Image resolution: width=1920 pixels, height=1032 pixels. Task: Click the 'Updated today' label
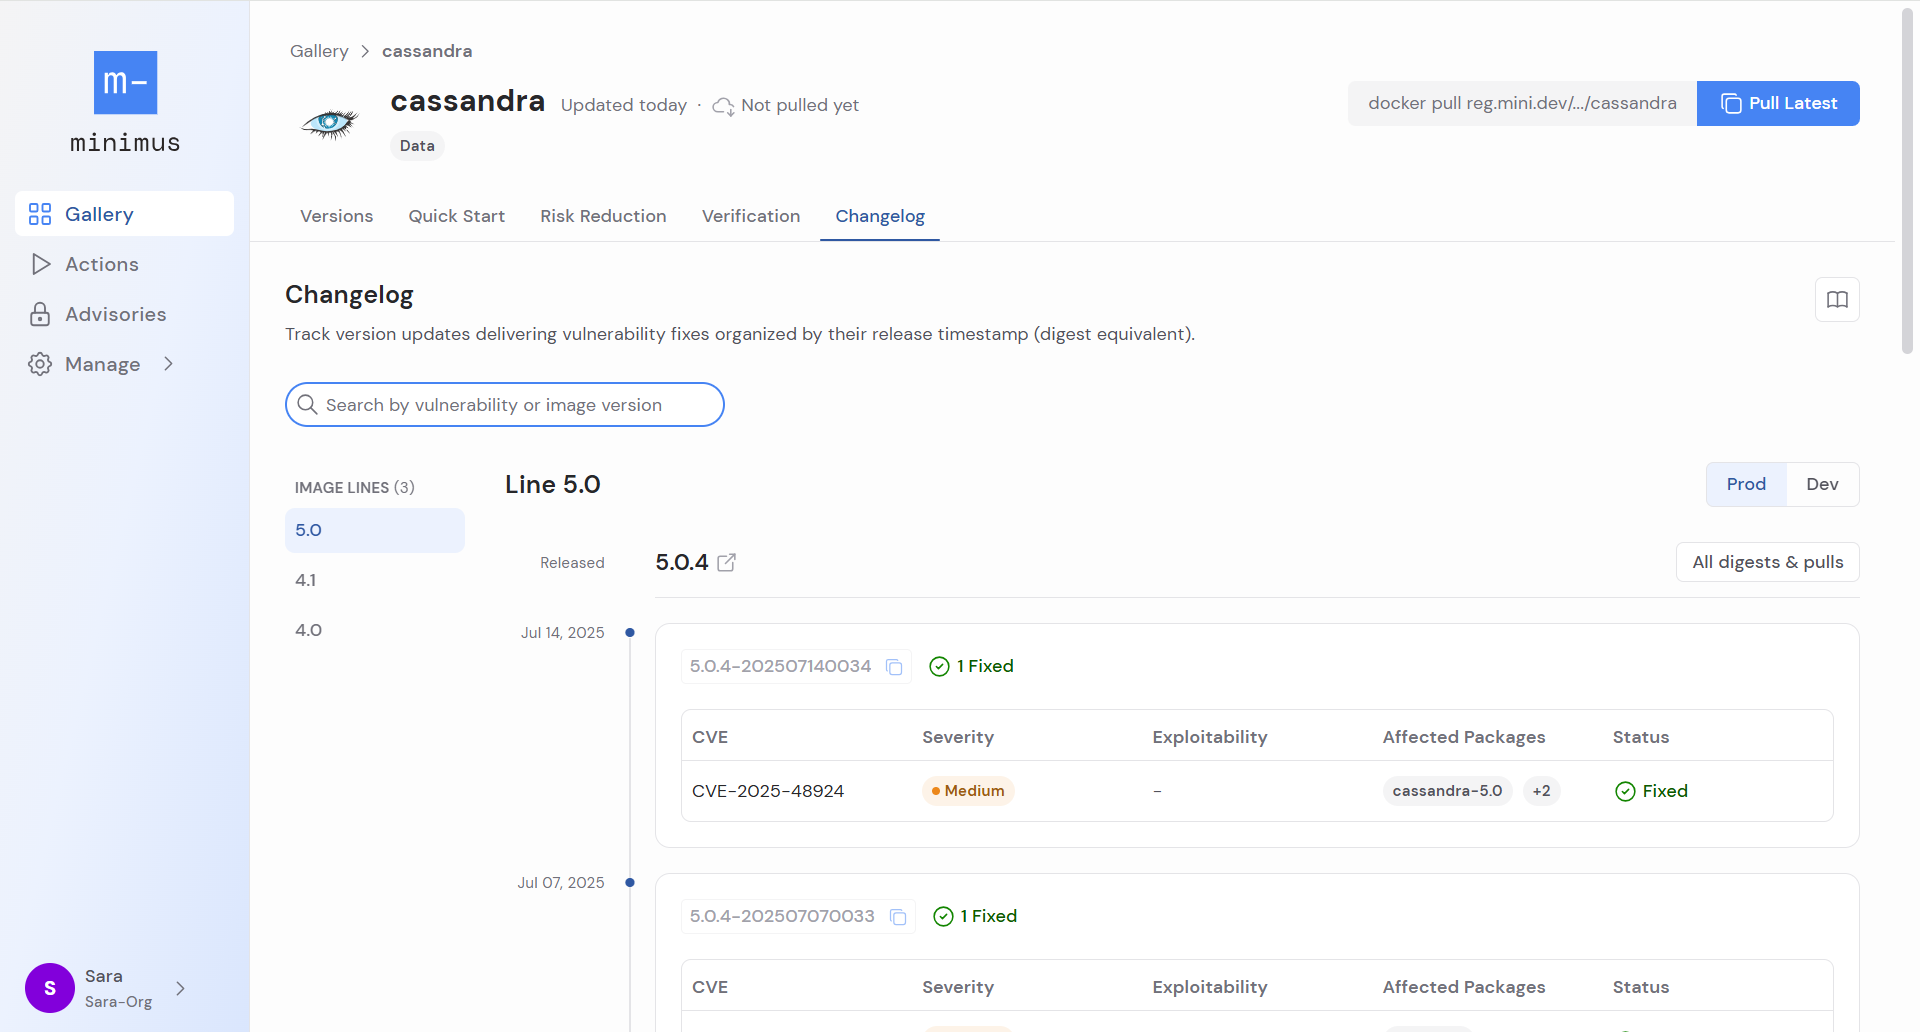pyautogui.click(x=624, y=106)
